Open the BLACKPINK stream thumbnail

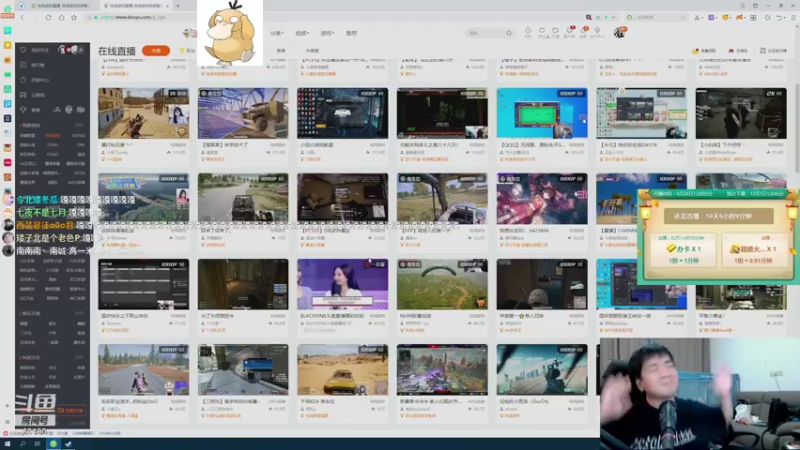coord(342,284)
